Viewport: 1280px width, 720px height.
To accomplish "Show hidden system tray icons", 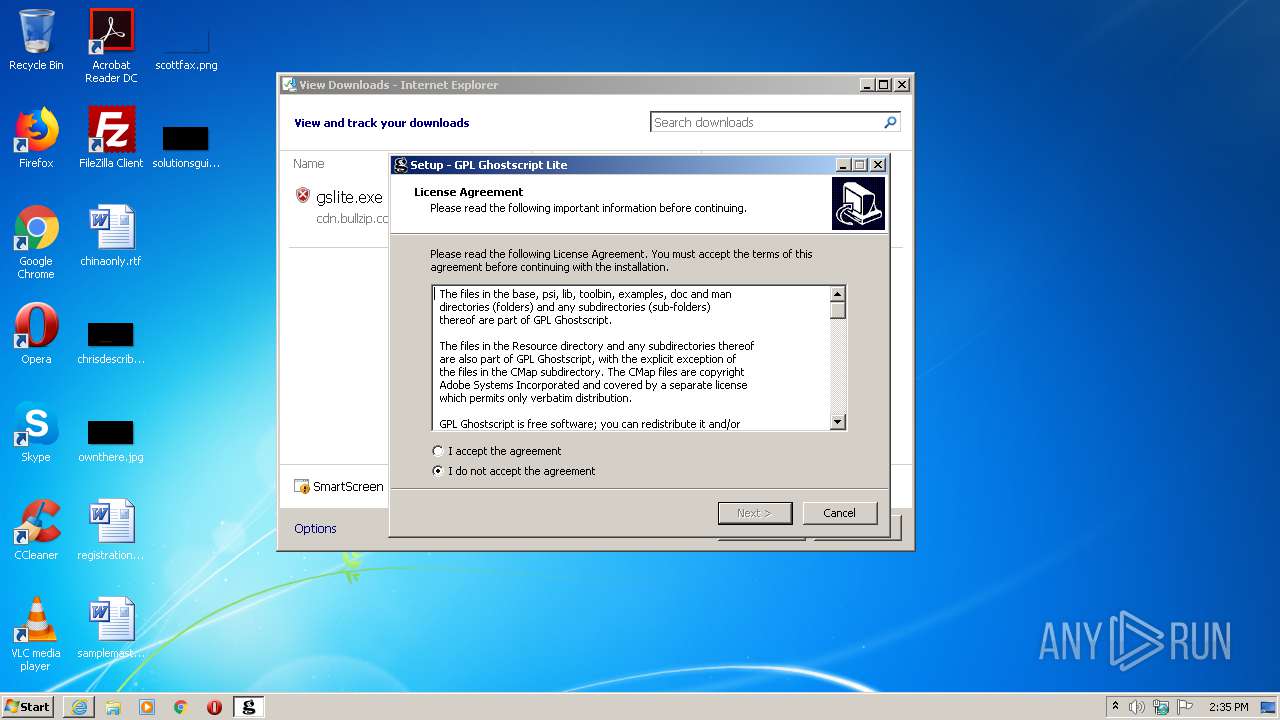I will tap(1115, 706).
